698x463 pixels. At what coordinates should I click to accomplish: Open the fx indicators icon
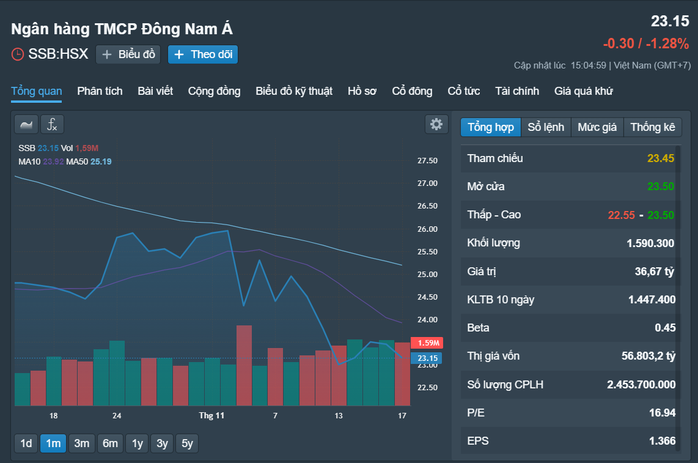coord(52,125)
